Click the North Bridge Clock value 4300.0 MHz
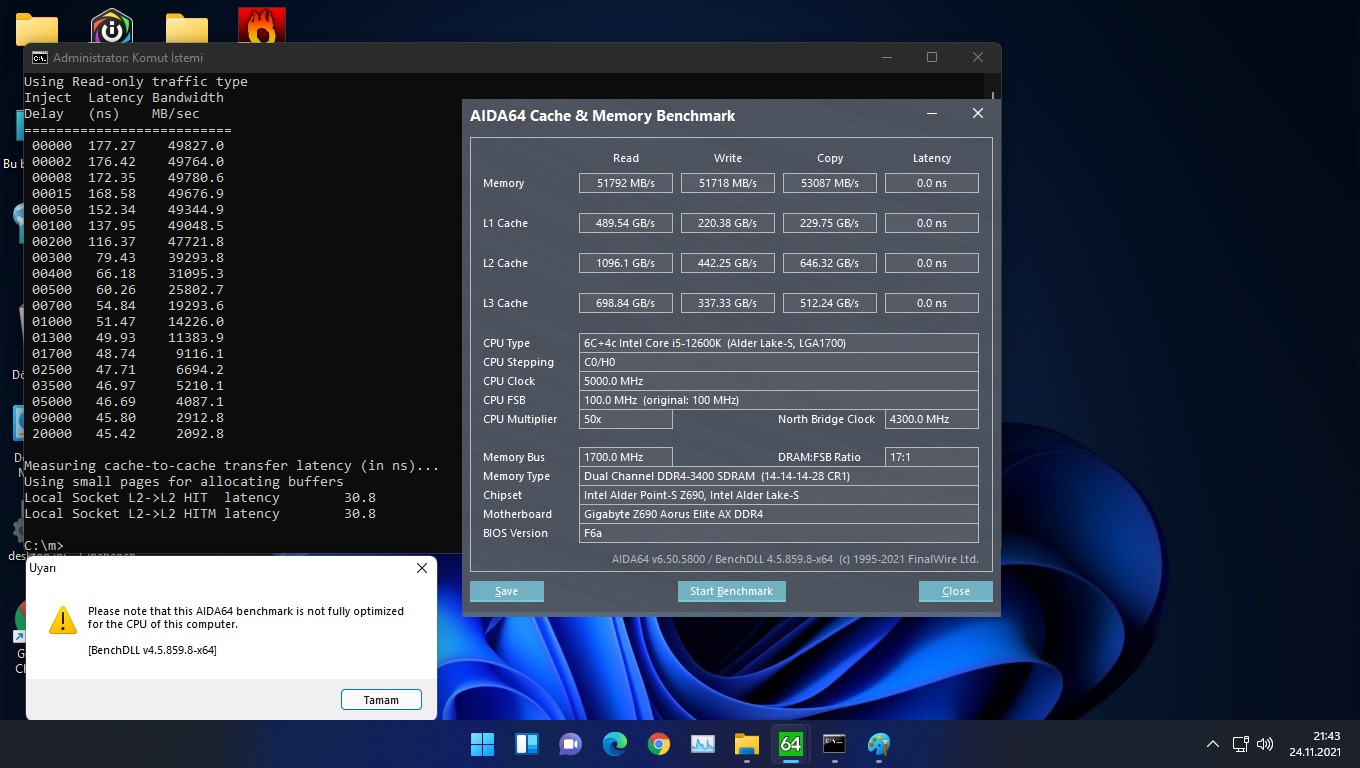 point(932,419)
